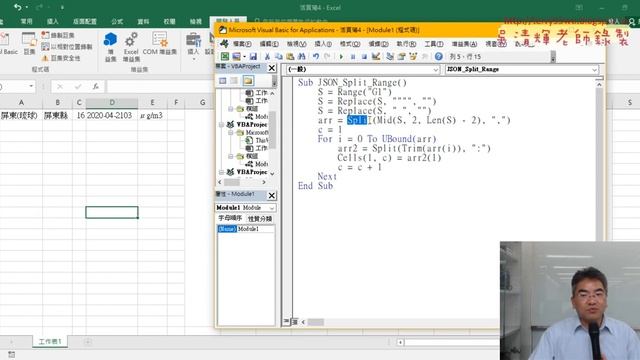Open the VBA 編輯(E) menu
The image size is (640, 360).
pos(269,44)
